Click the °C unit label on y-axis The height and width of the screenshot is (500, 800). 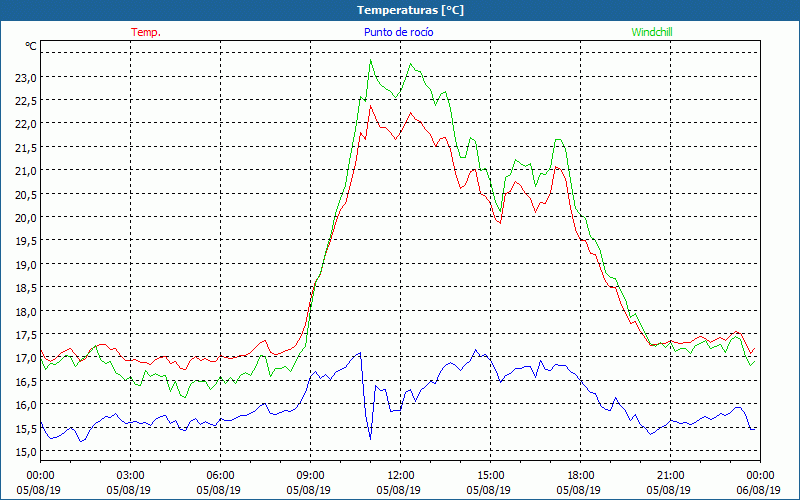coord(30,46)
